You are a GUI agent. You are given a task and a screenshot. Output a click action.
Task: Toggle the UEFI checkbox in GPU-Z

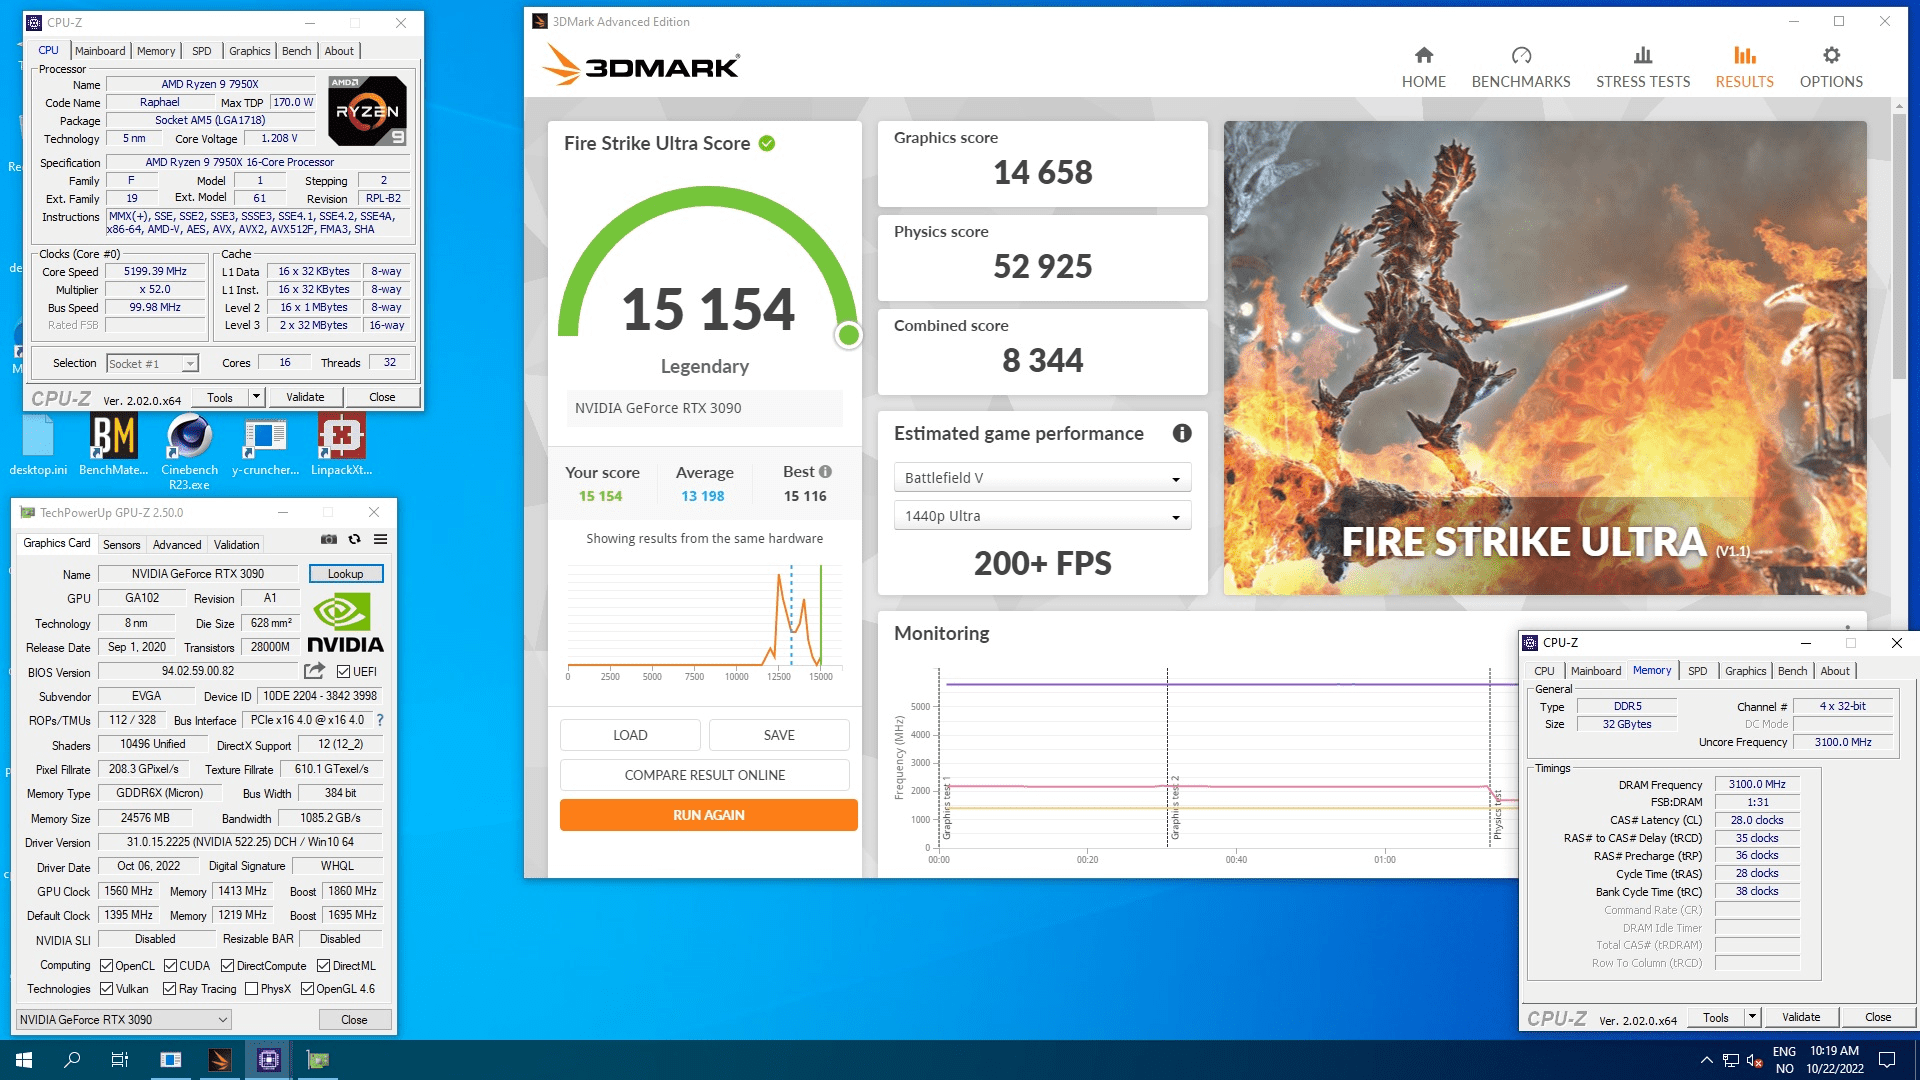pyautogui.click(x=343, y=672)
